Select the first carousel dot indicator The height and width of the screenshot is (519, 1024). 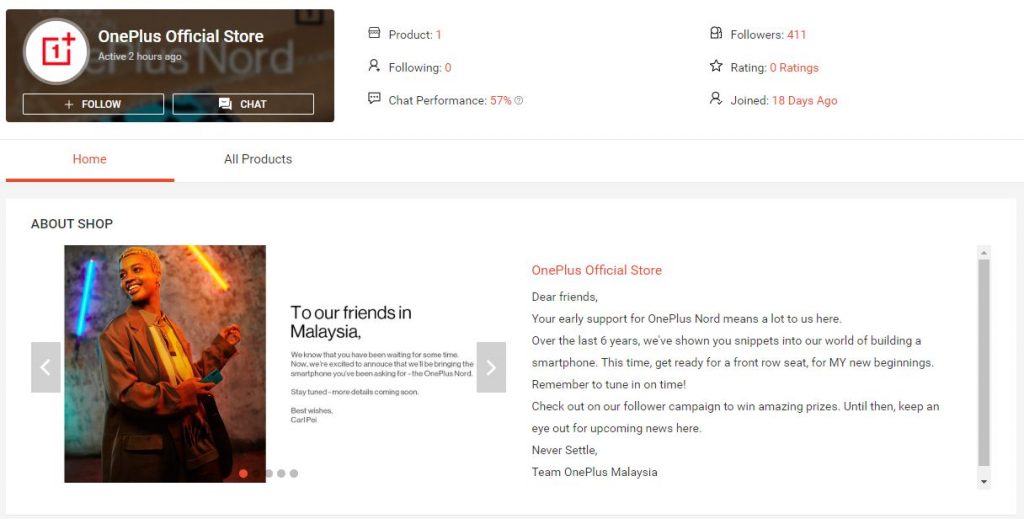pyautogui.click(x=244, y=473)
